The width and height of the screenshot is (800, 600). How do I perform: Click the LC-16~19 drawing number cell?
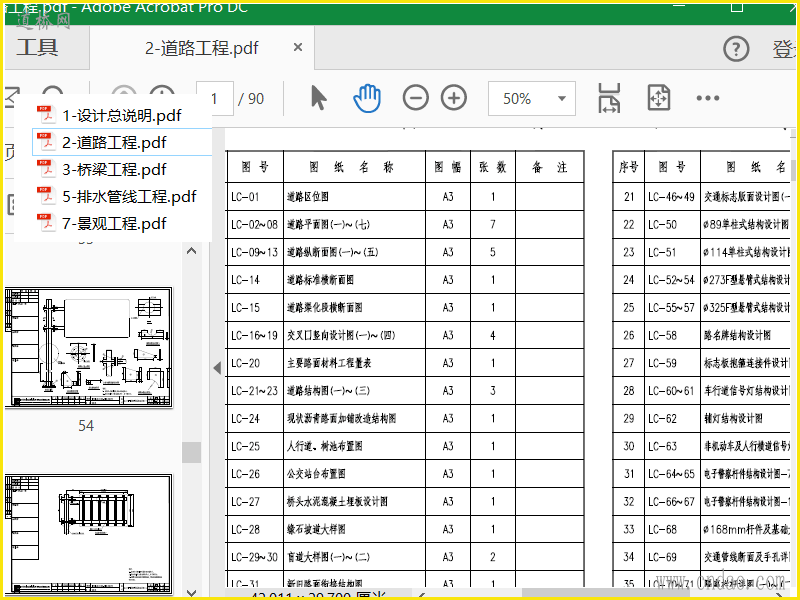(255, 335)
